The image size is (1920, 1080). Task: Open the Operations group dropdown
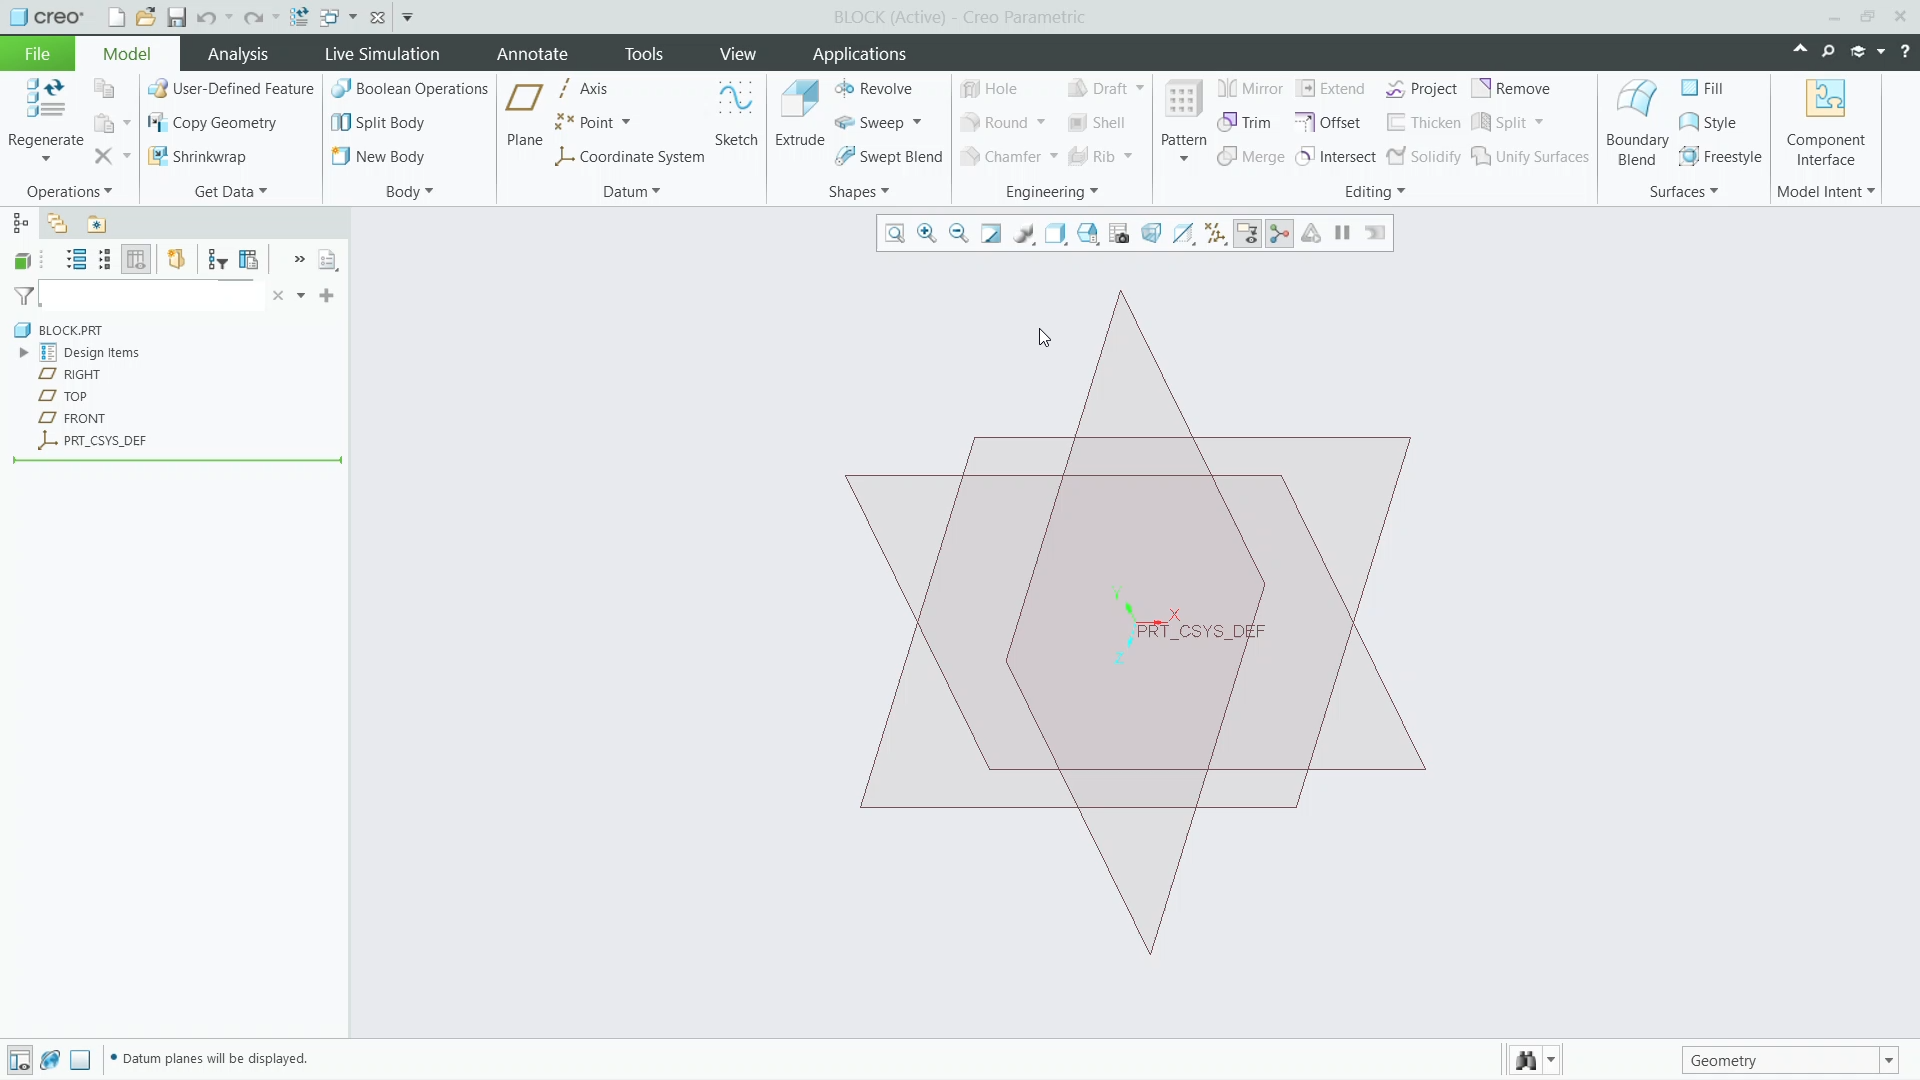click(x=69, y=192)
